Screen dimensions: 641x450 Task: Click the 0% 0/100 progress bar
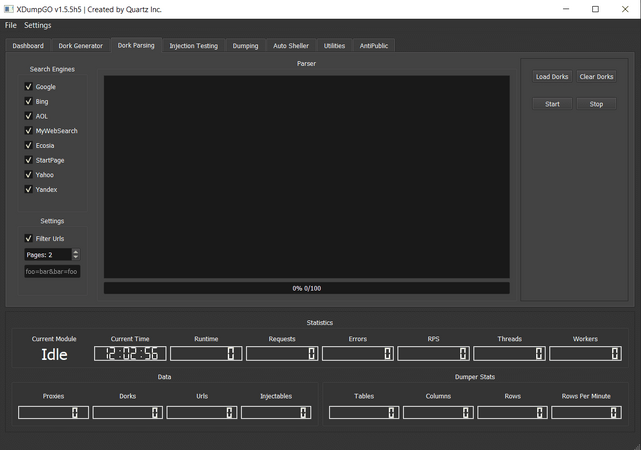click(307, 288)
